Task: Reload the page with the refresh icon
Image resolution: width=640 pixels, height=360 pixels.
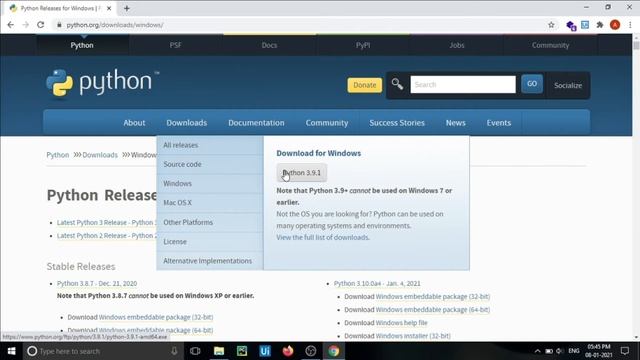Action: (40, 25)
